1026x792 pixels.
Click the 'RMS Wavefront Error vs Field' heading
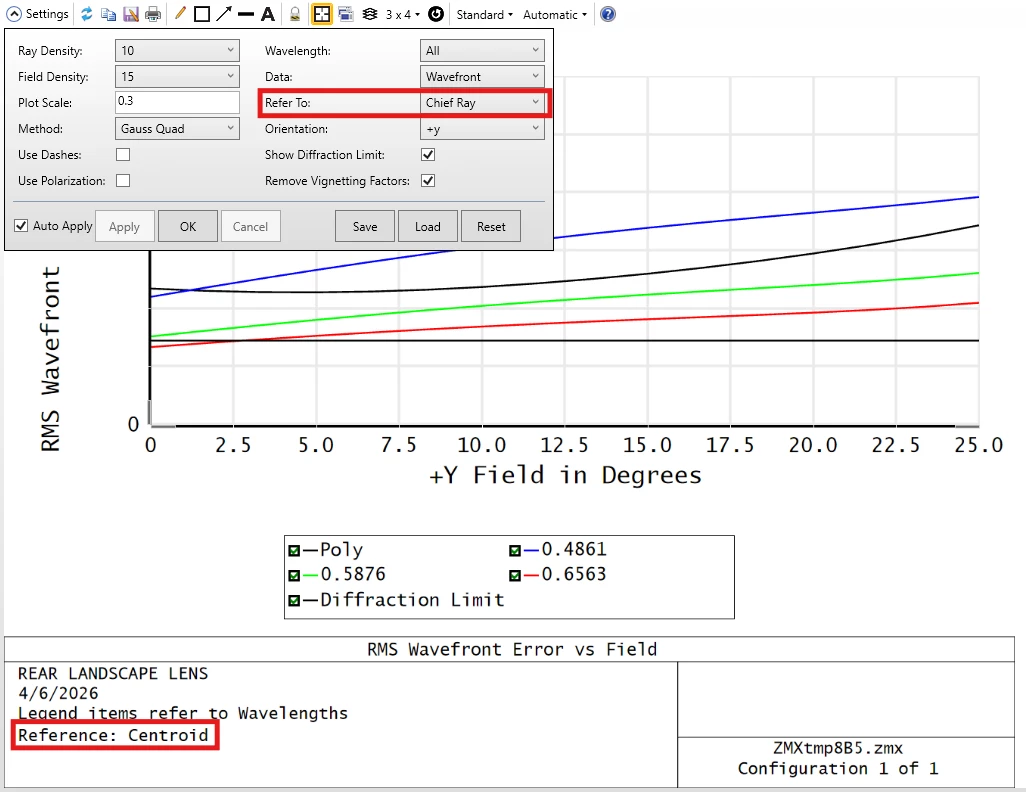(x=512, y=649)
